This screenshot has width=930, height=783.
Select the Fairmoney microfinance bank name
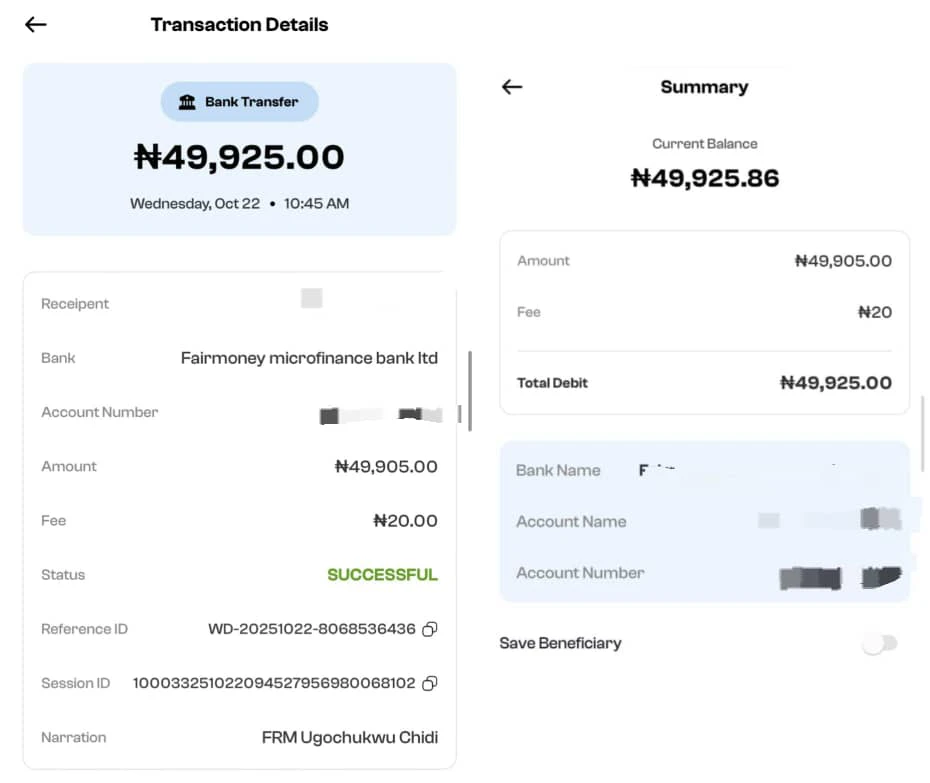tap(309, 358)
